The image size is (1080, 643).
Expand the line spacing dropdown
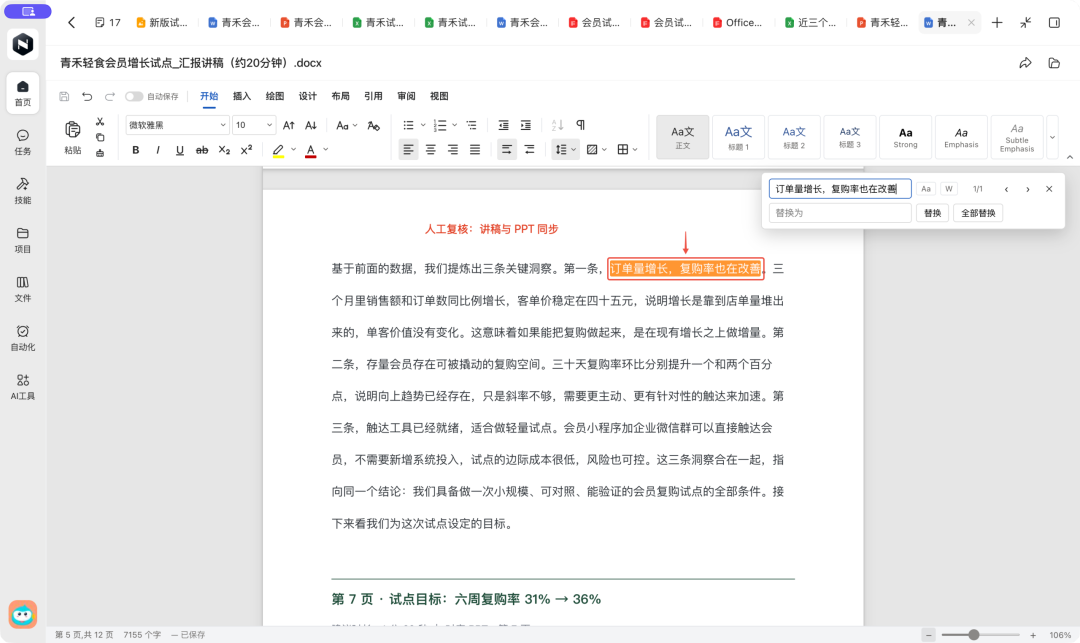coord(573,149)
